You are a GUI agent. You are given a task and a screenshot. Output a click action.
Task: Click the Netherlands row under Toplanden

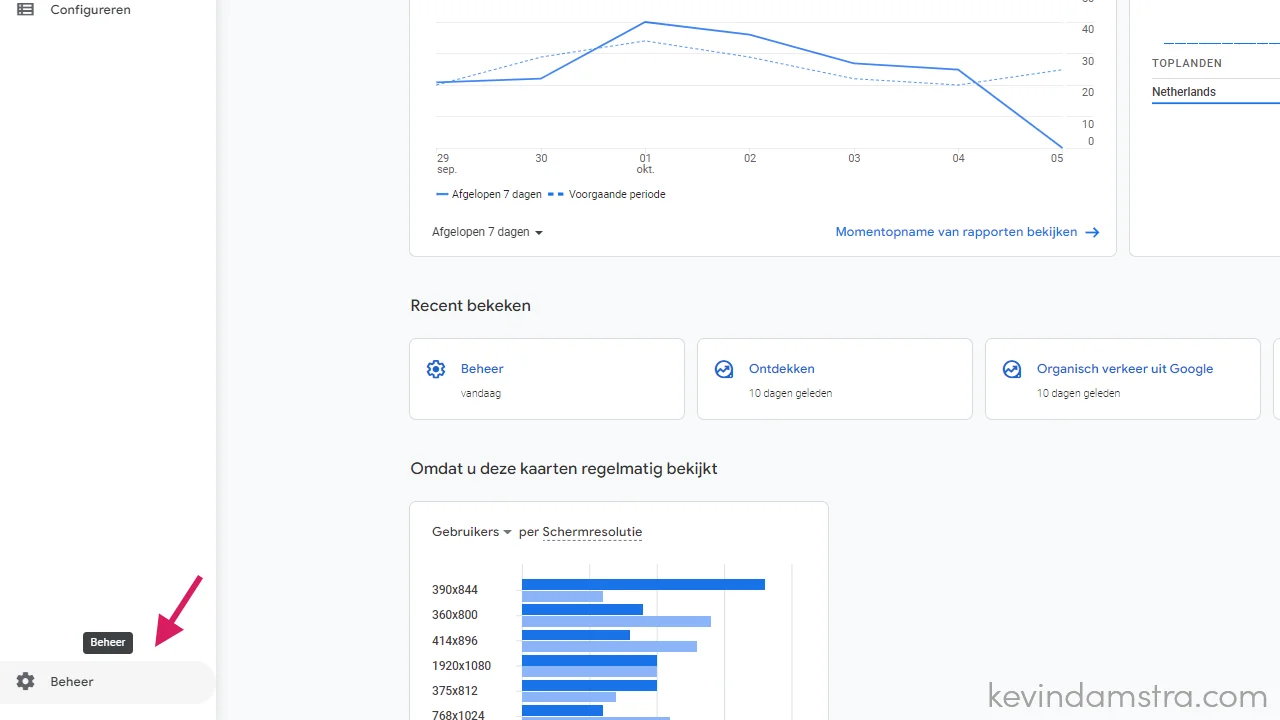coord(1215,92)
